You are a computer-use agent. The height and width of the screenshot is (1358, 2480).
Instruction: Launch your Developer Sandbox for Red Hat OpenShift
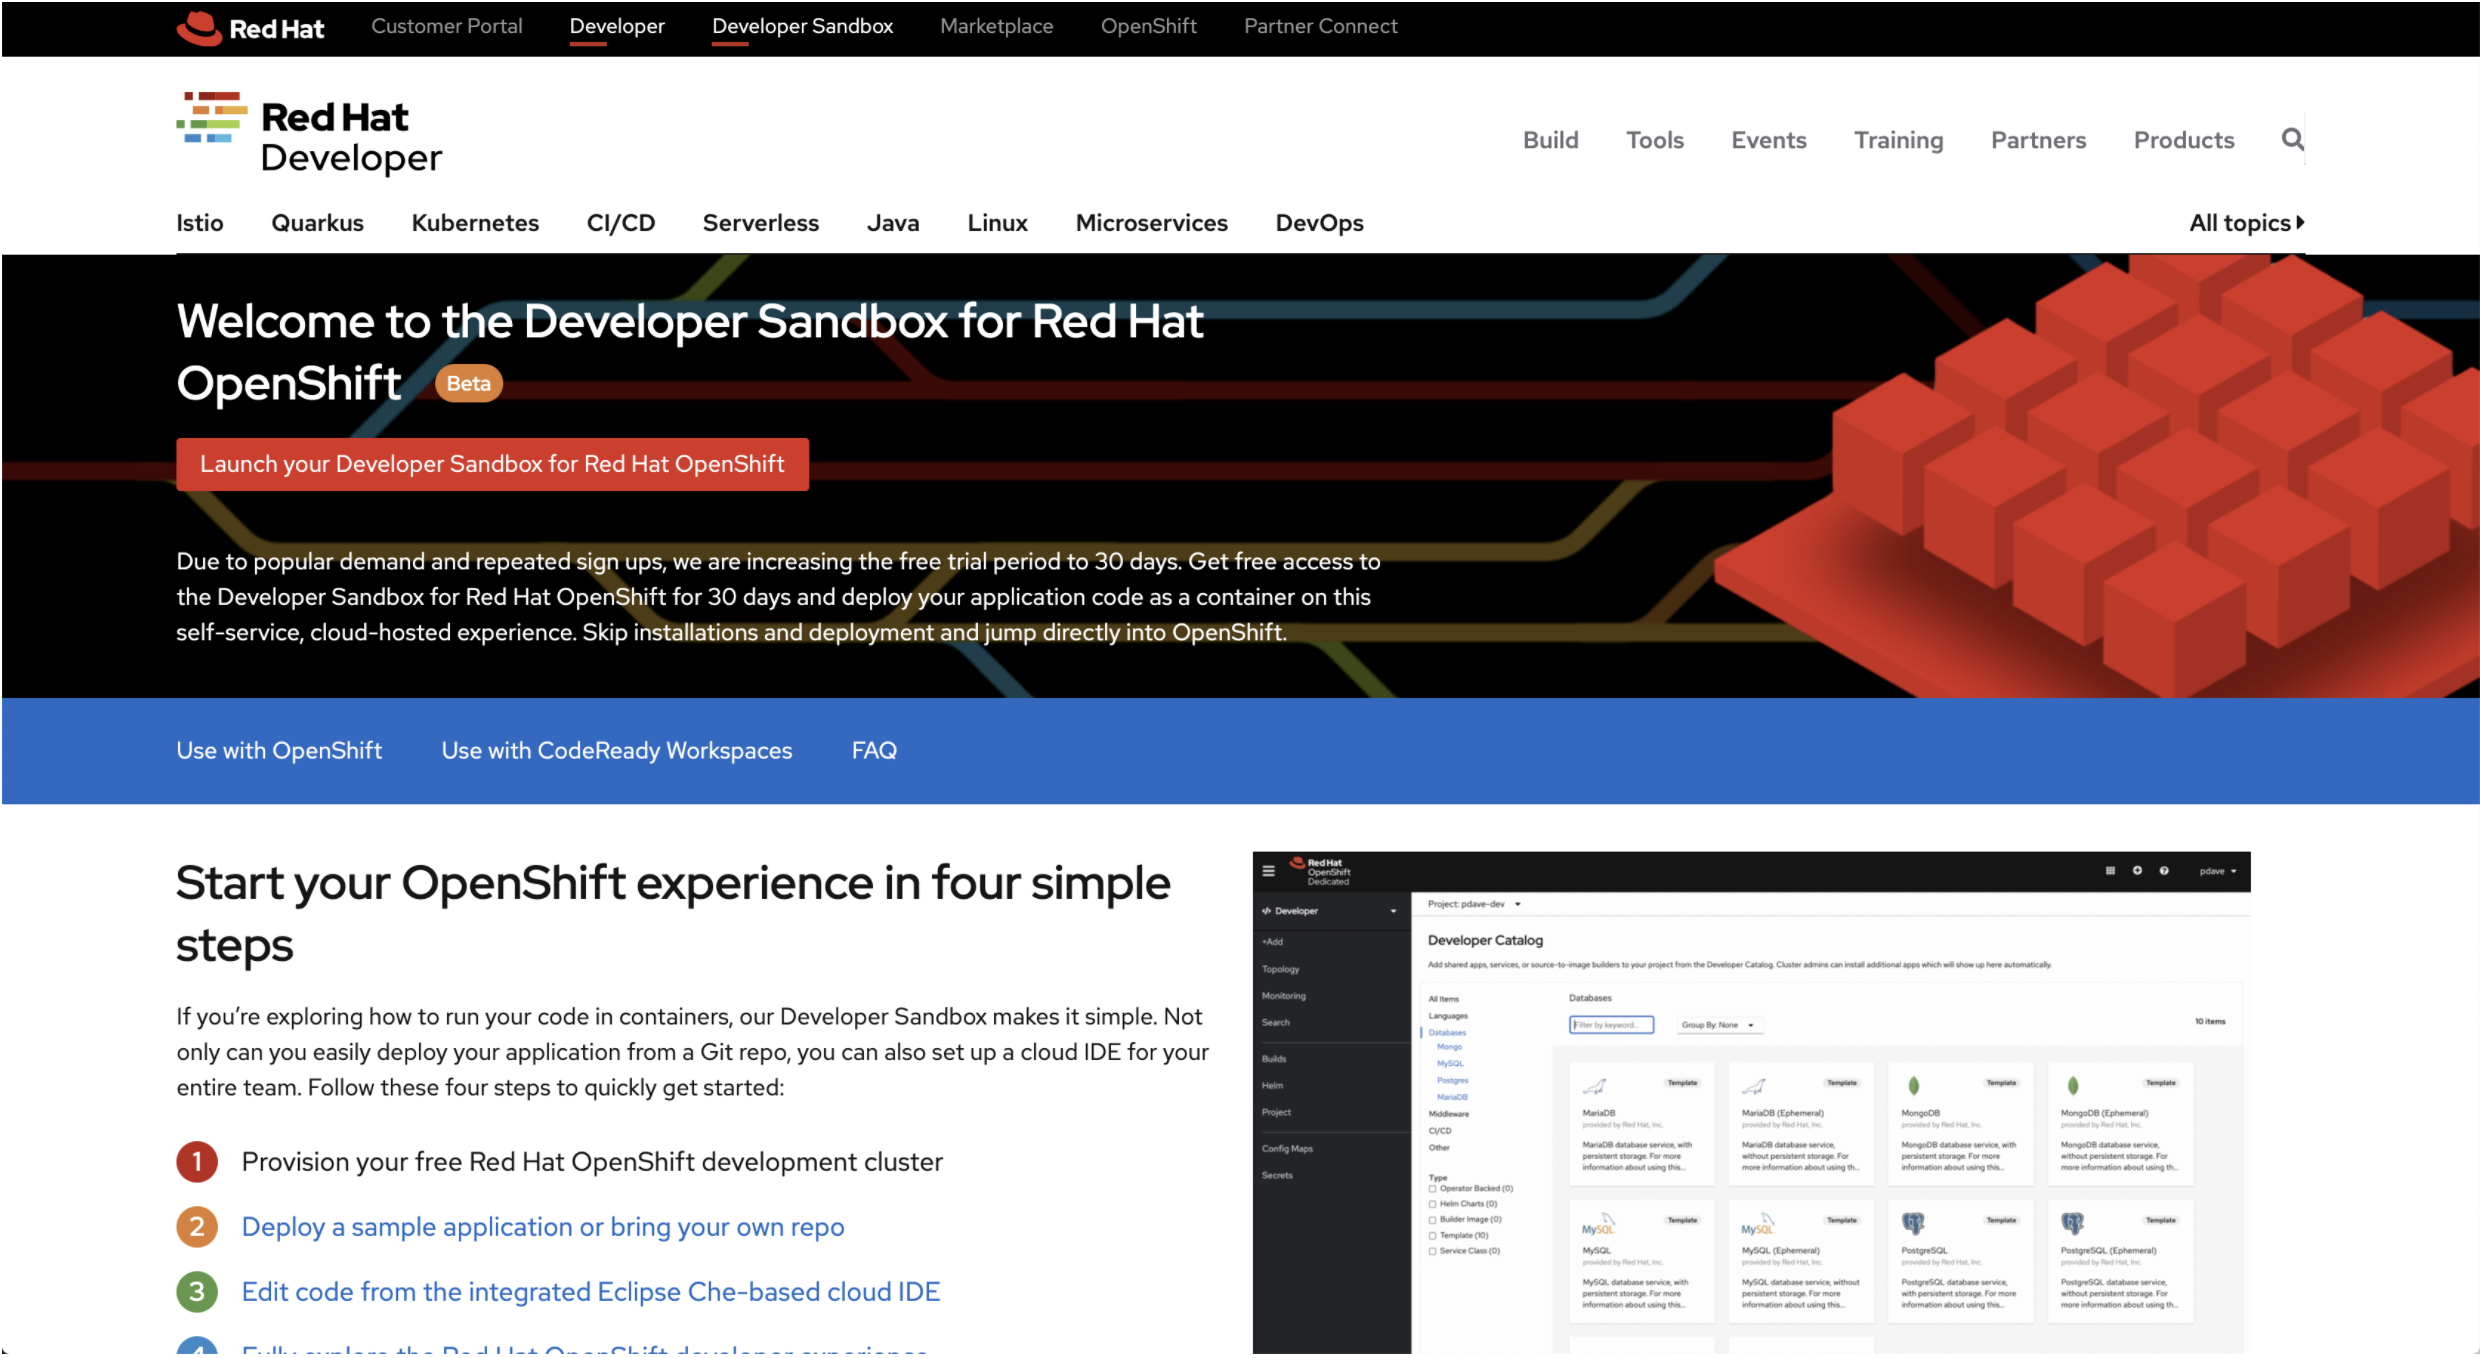492,464
